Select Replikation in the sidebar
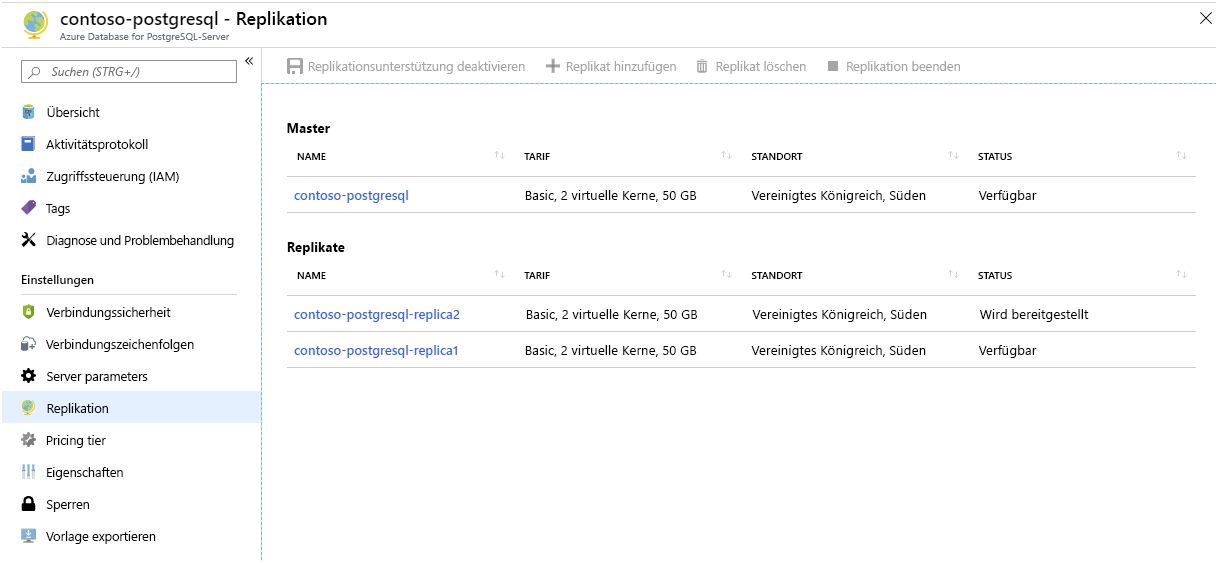 (130, 408)
